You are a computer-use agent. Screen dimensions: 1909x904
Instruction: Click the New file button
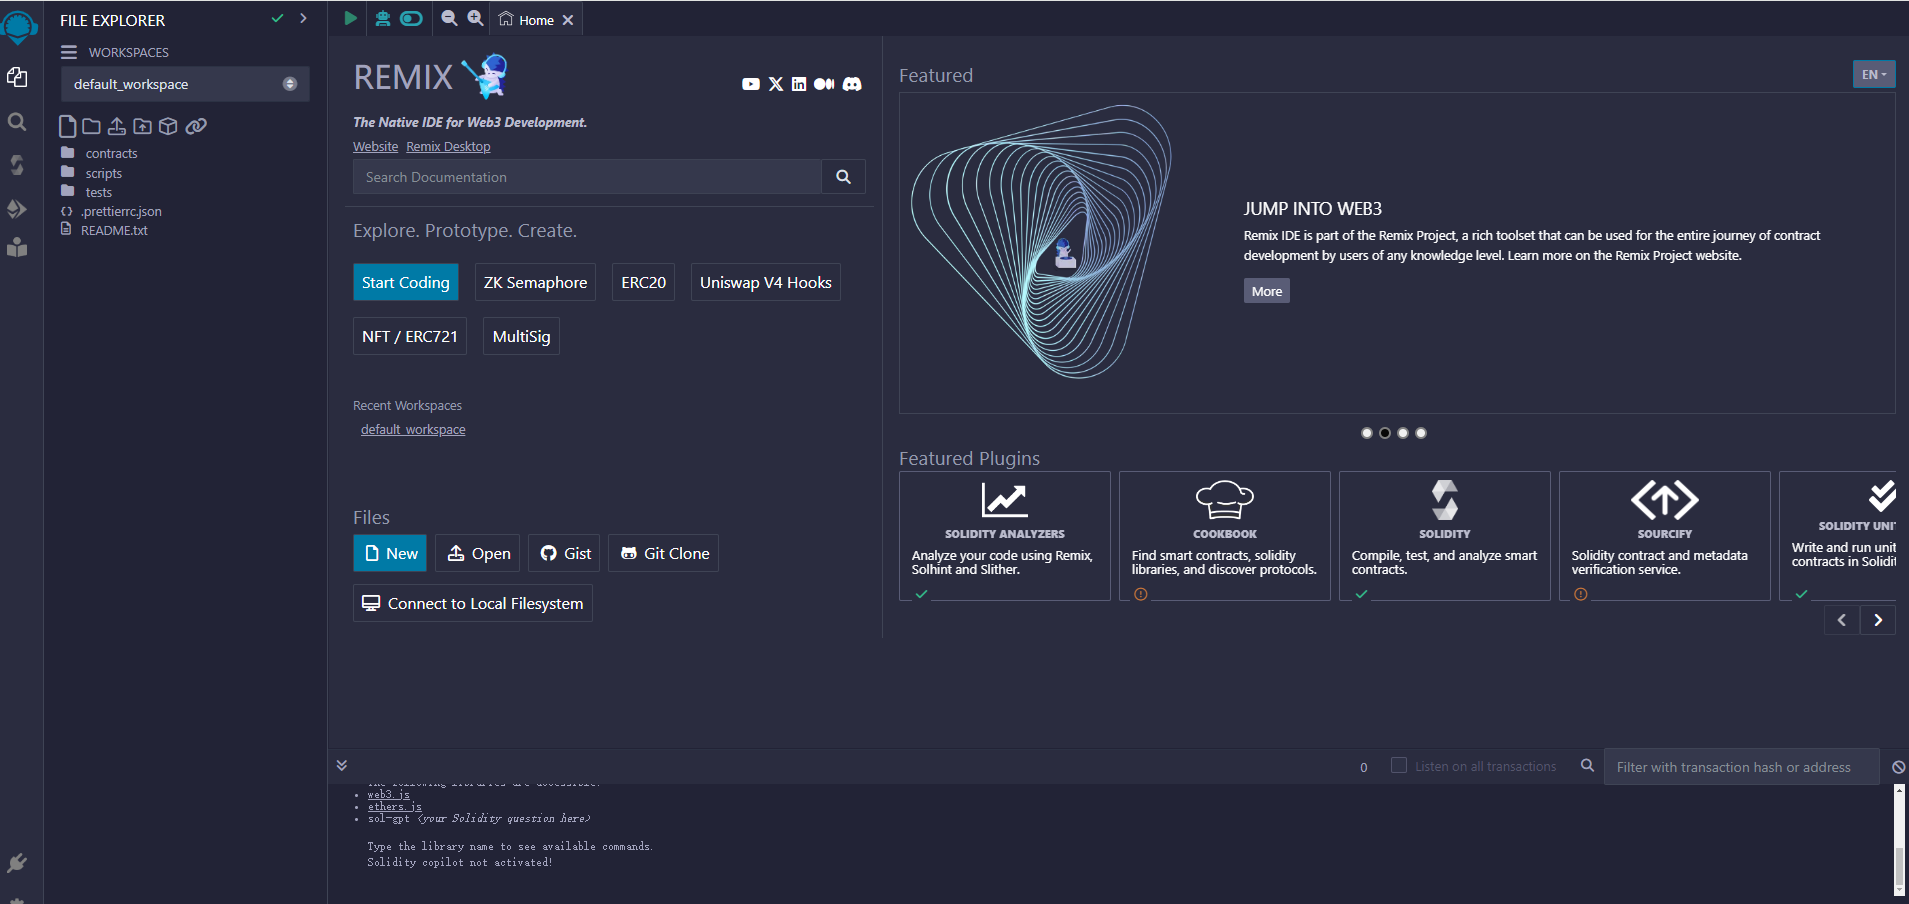390,553
